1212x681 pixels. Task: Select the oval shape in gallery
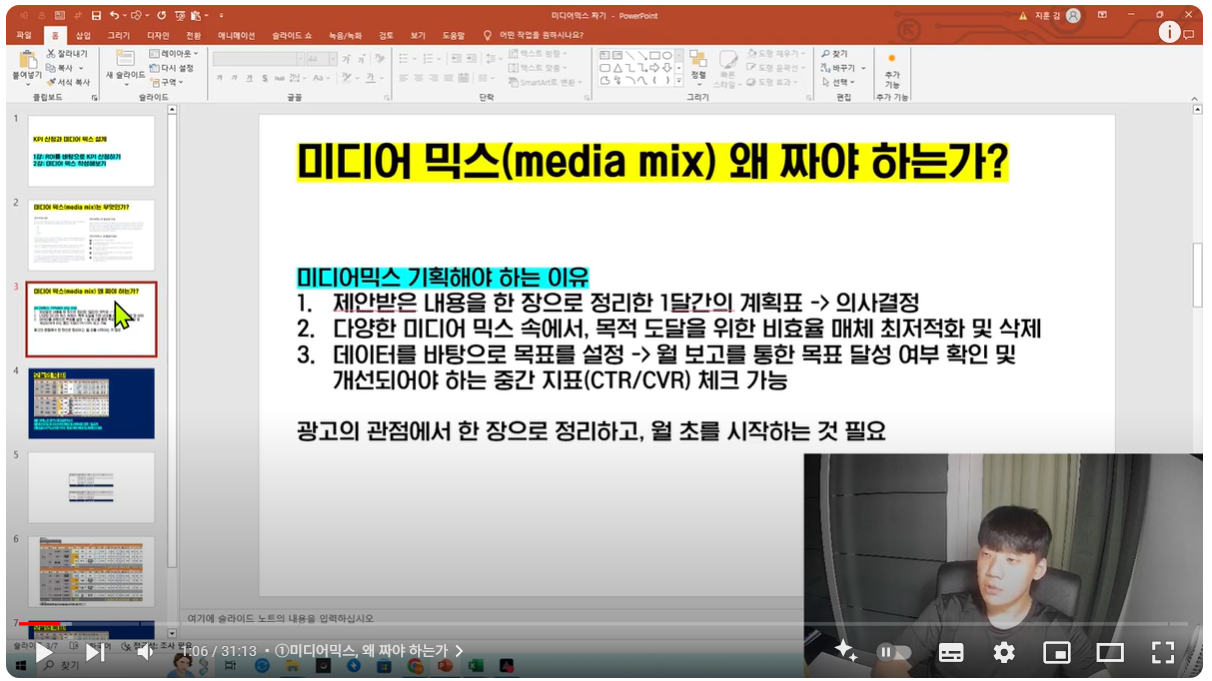point(665,55)
